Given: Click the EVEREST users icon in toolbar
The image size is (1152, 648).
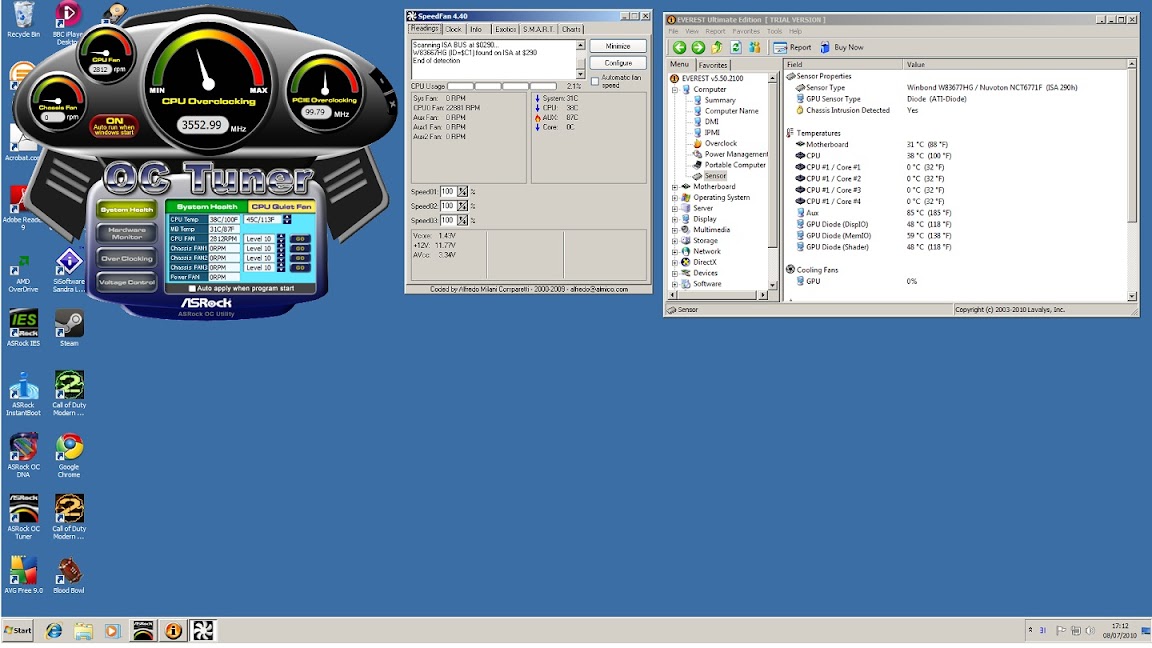Looking at the screenshot, I should pos(755,48).
